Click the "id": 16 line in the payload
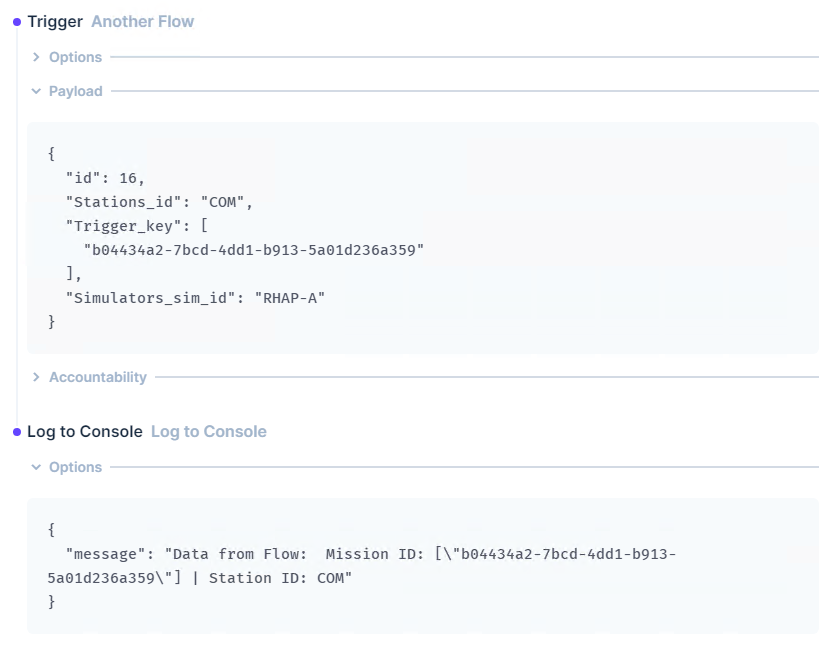Image resolution: width=831 pixels, height=650 pixels. pos(105,178)
